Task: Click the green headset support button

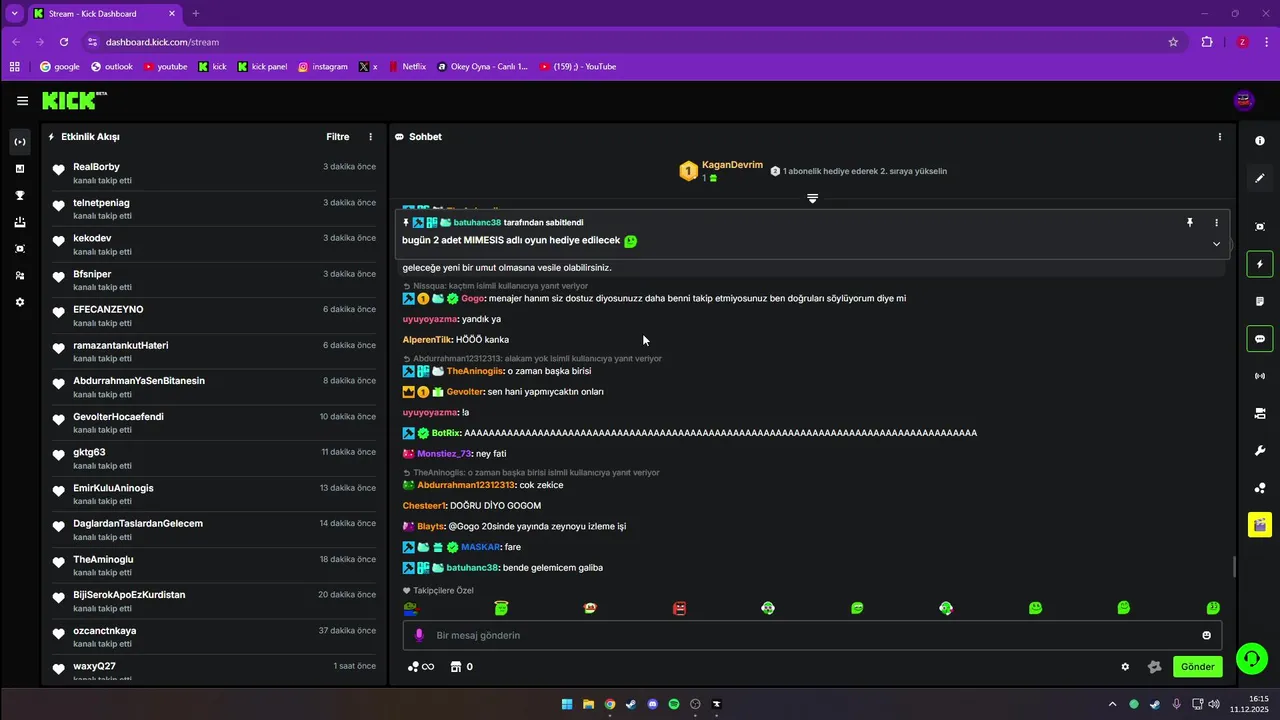Action: 1251,658
